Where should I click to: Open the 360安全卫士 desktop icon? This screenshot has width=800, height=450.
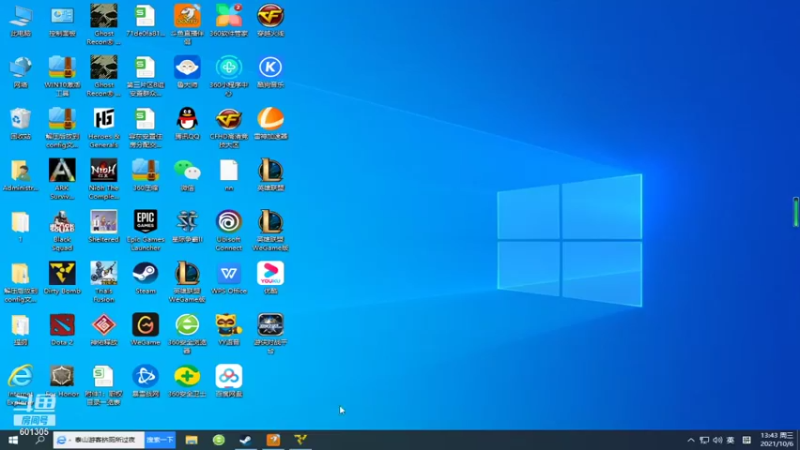point(187,382)
